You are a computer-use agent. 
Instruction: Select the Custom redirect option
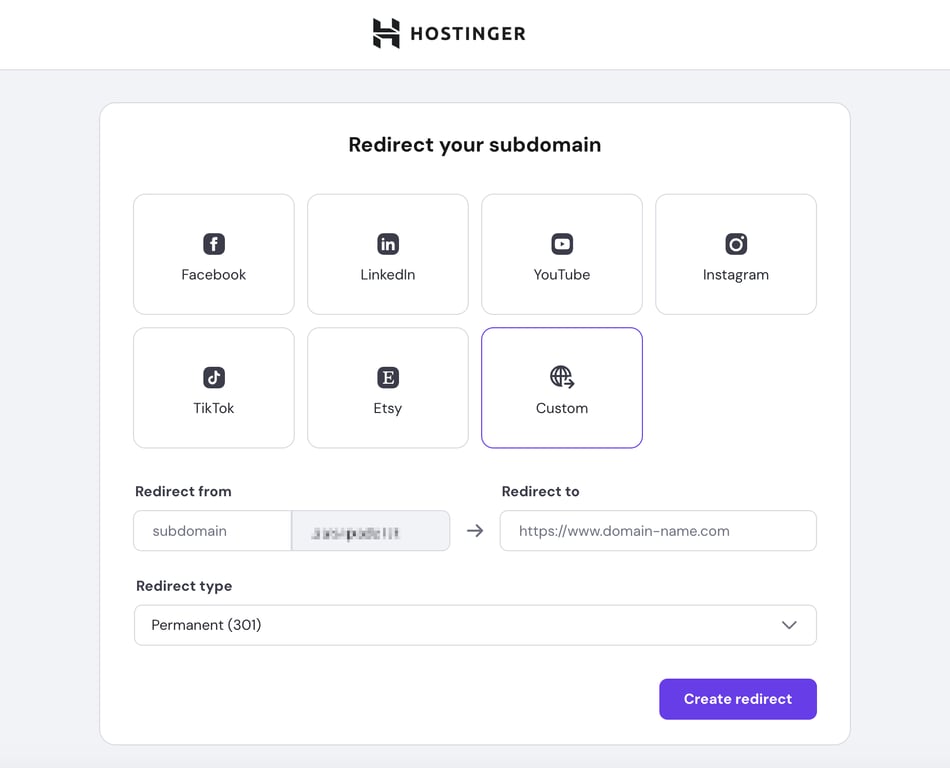coord(561,388)
